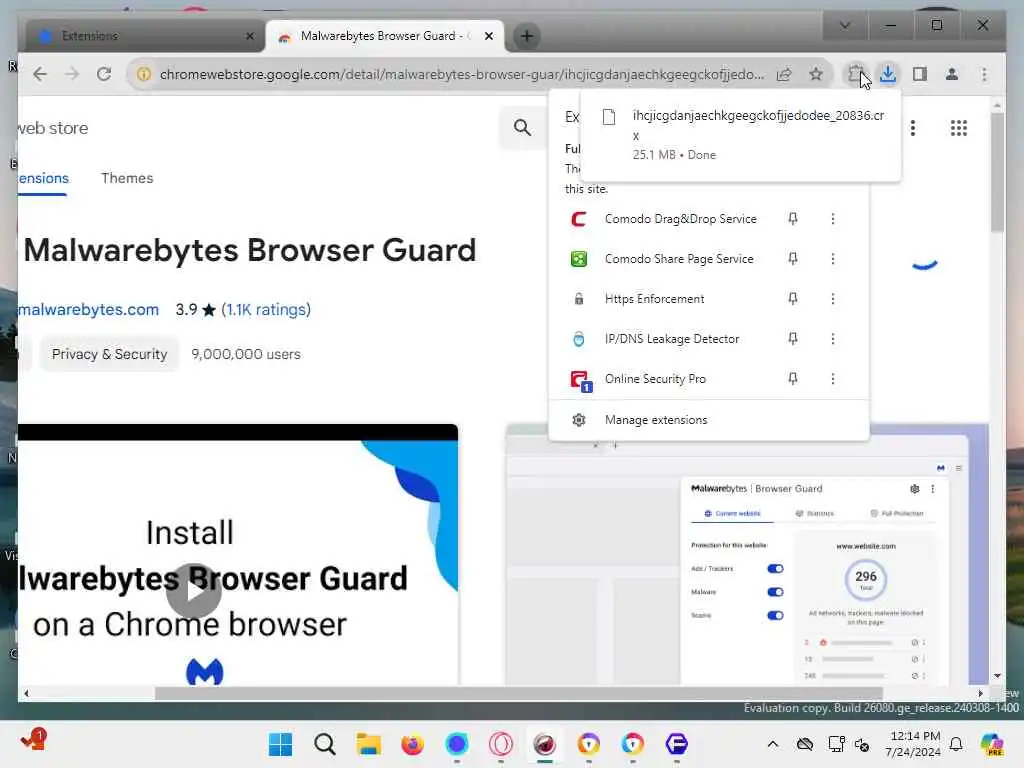Pin IP/DNS Leakage Detector to toolbar
This screenshot has width=1024, height=768.
(793, 338)
